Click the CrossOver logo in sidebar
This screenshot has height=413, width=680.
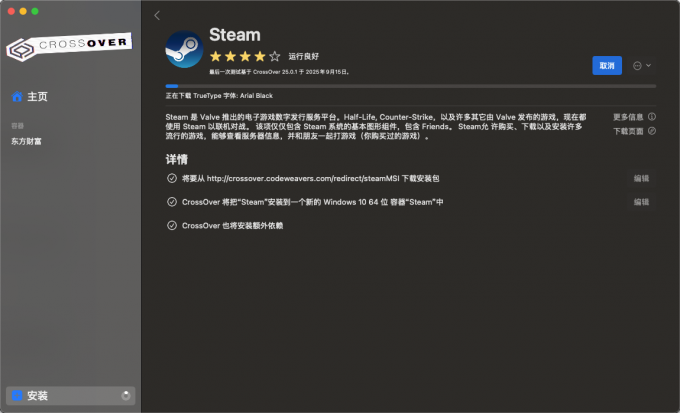click(x=69, y=46)
